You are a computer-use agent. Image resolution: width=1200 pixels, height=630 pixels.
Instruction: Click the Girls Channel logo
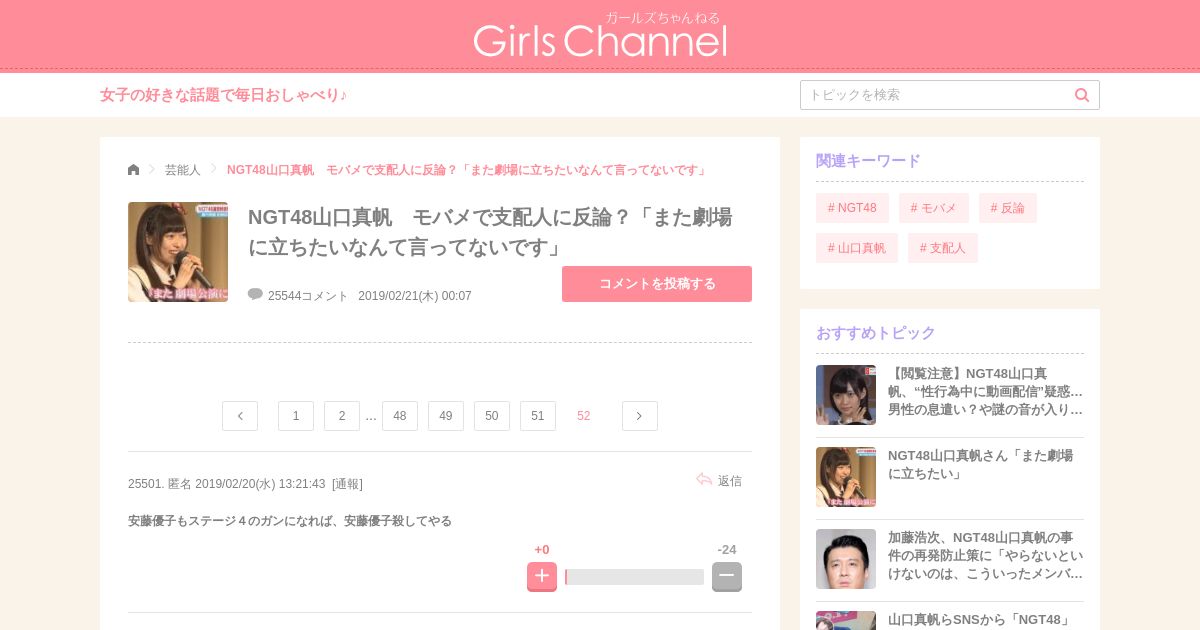(x=600, y=35)
